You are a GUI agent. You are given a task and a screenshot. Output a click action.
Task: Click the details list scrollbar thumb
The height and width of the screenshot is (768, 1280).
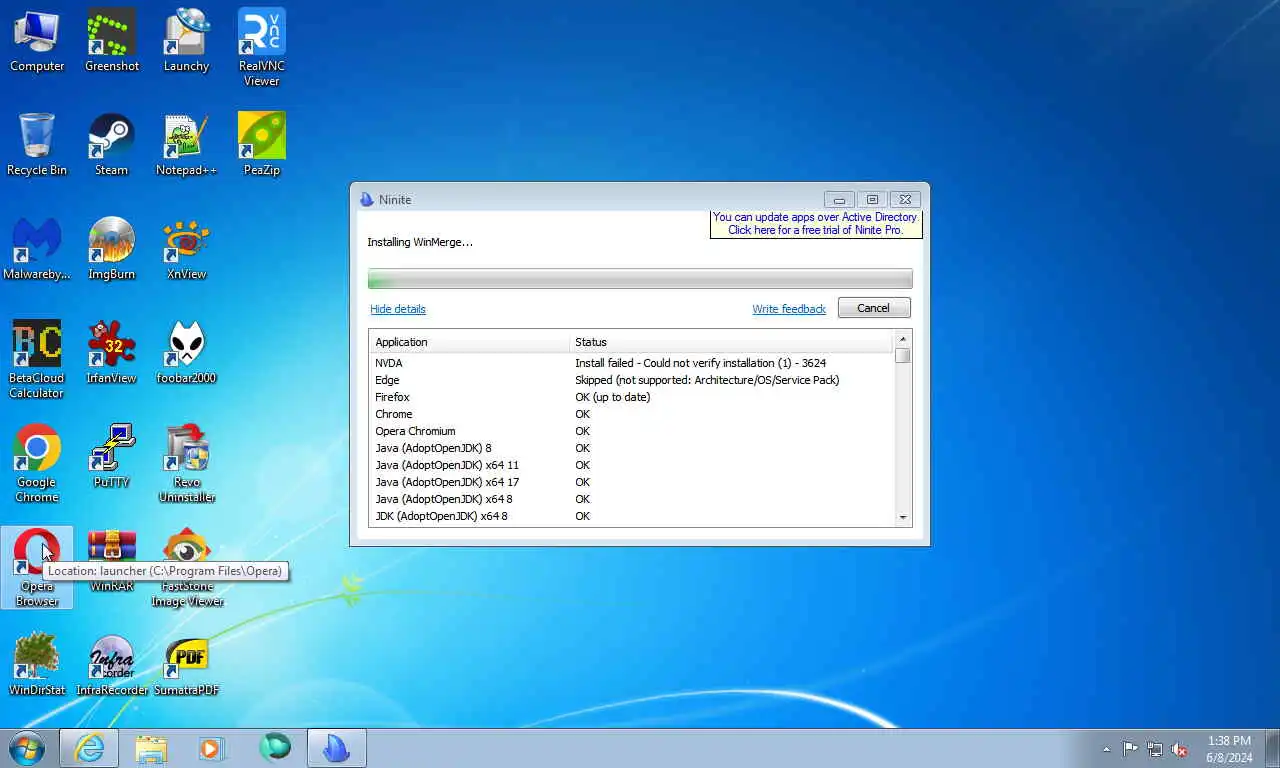[x=903, y=355]
